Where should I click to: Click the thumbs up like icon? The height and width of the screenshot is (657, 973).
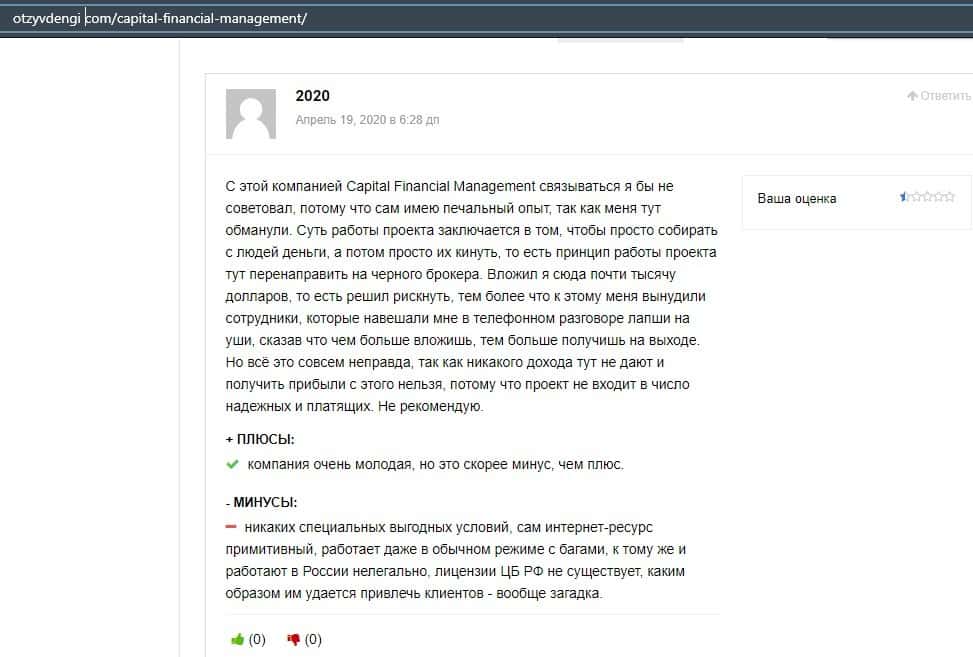point(238,639)
